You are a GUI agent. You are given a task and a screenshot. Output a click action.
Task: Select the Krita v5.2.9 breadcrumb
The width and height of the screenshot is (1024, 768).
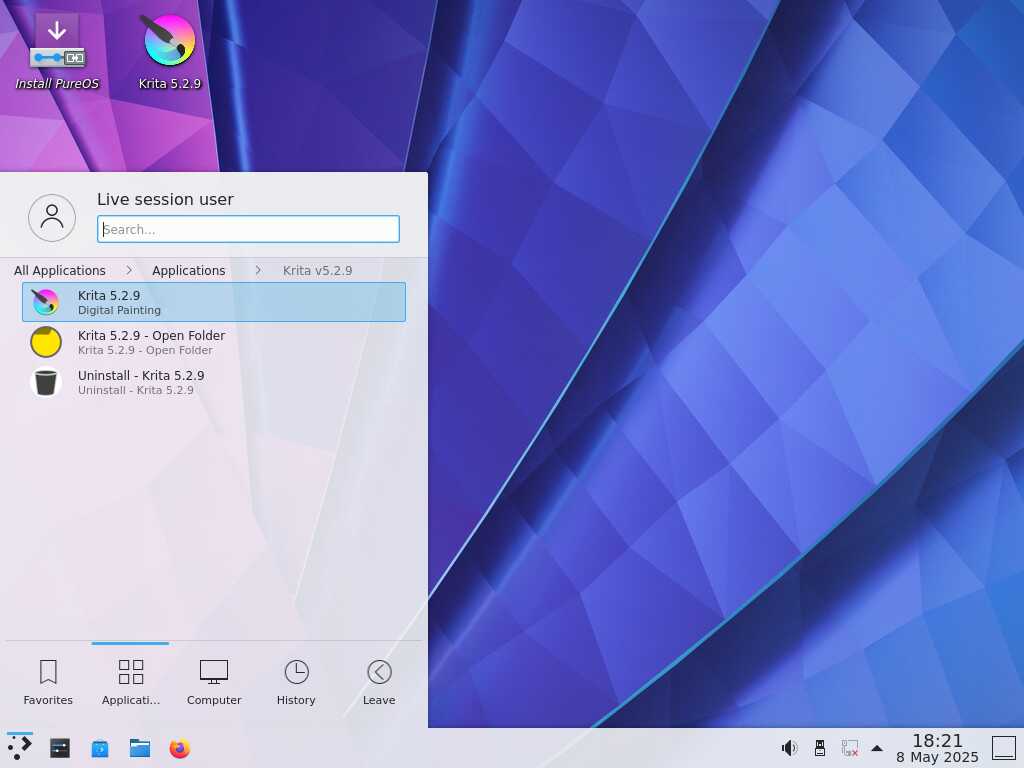317,270
